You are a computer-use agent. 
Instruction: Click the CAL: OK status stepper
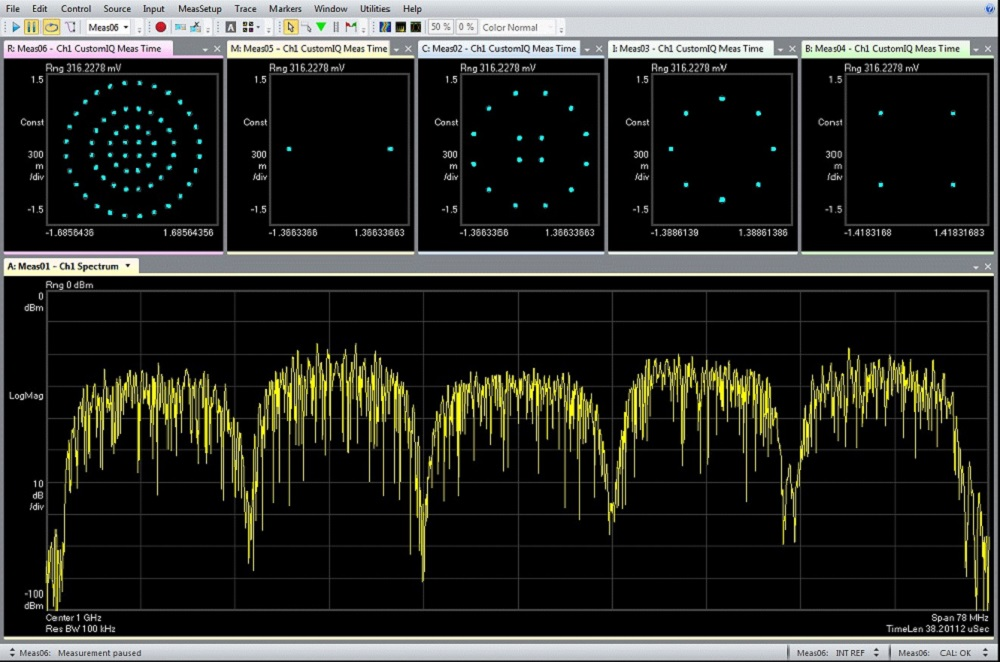985,652
